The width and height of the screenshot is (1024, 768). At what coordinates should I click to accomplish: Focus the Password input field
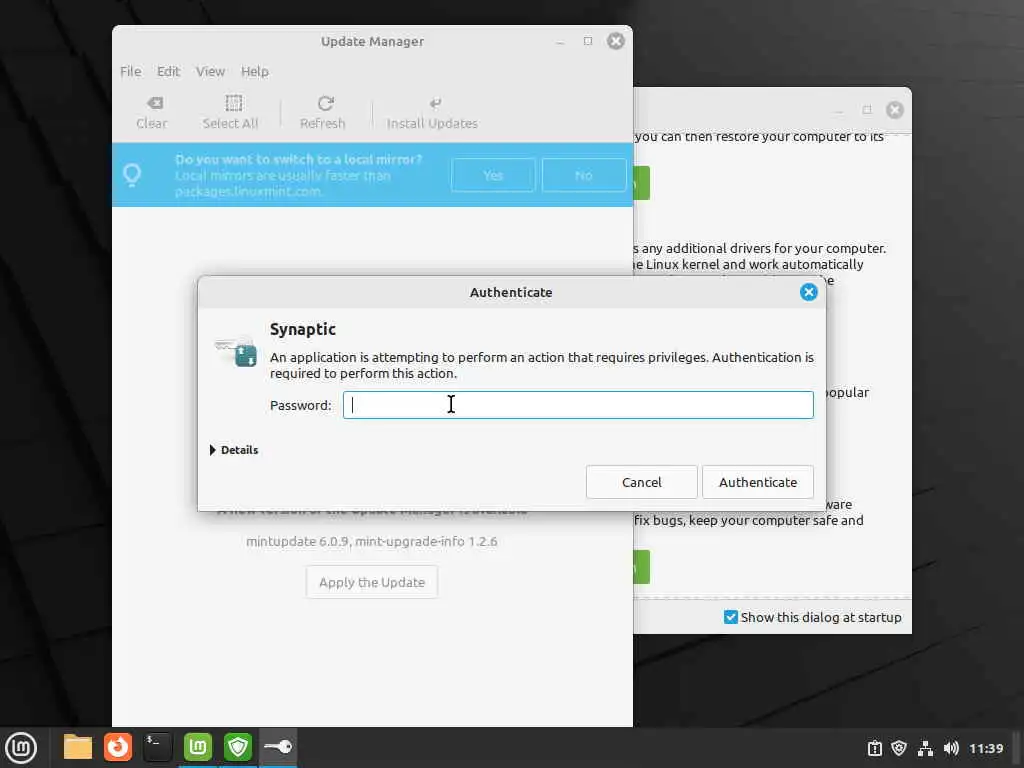tap(578, 405)
